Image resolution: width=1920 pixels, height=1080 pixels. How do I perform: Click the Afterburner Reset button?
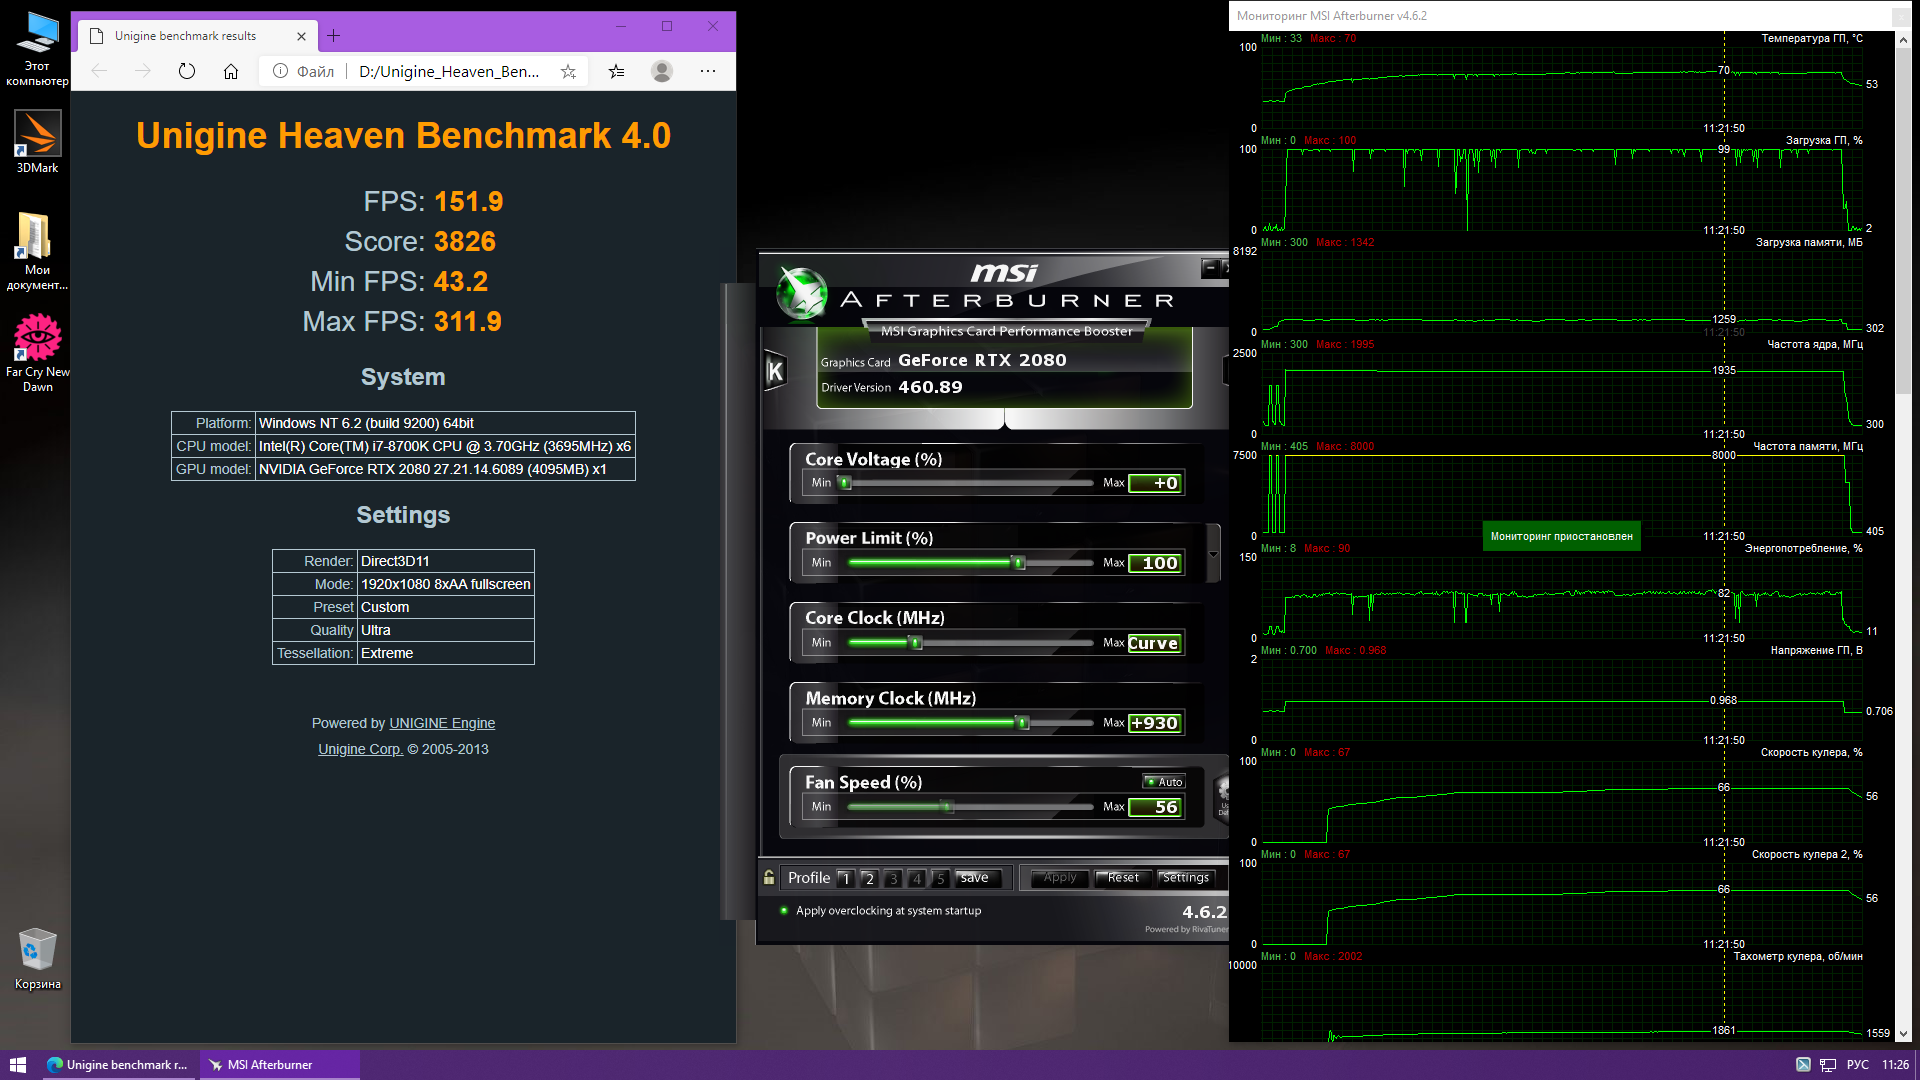pos(1122,878)
